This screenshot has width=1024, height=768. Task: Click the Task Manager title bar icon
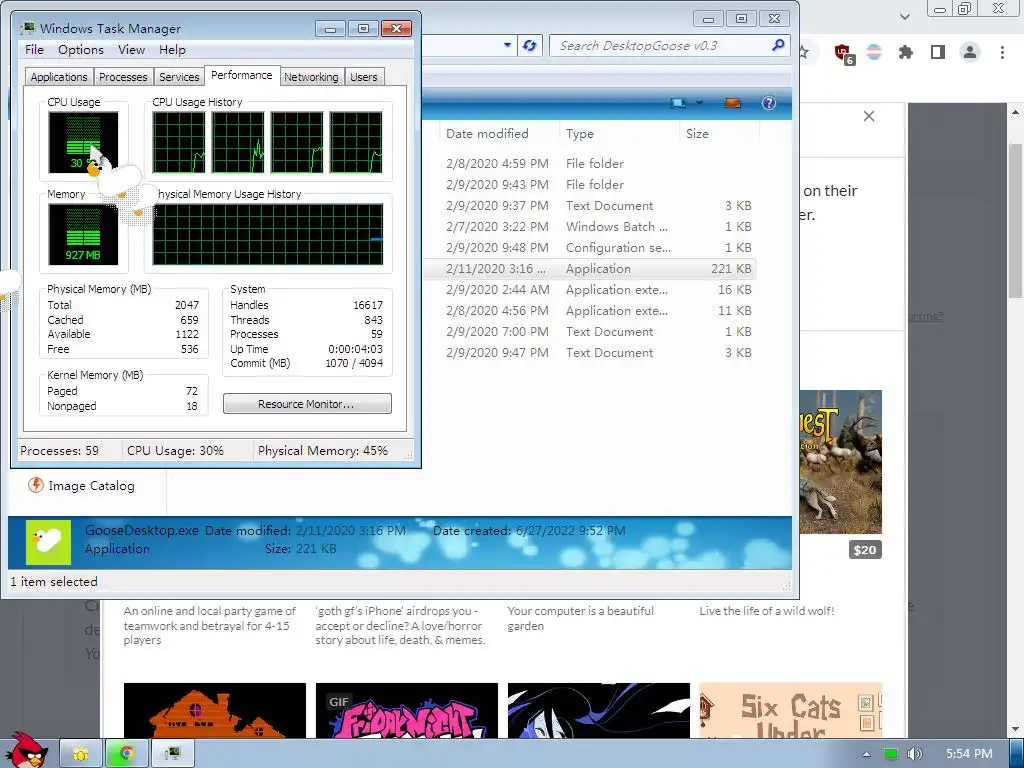tap(27, 28)
